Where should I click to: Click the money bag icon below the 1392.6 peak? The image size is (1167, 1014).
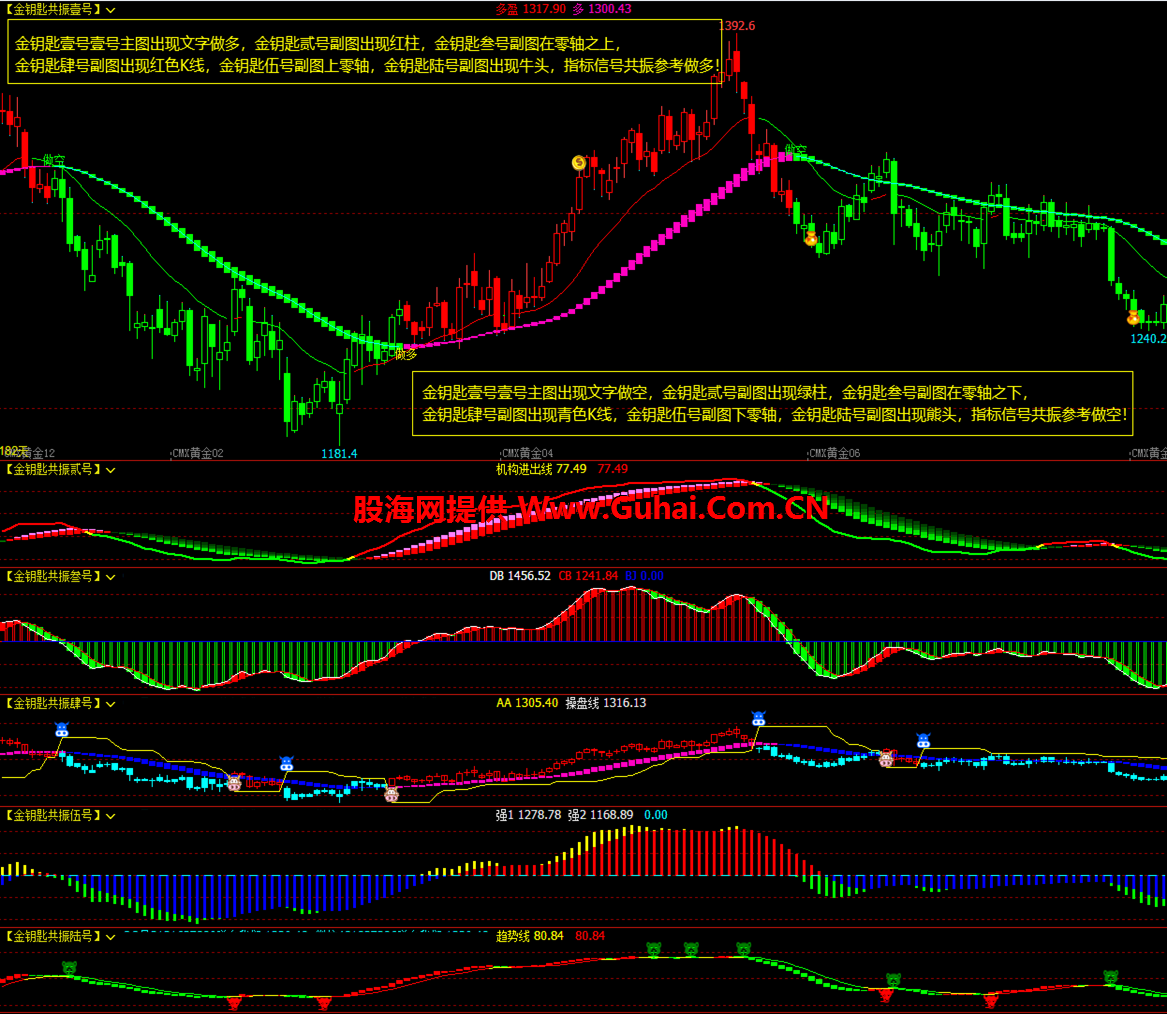[x=811, y=238]
